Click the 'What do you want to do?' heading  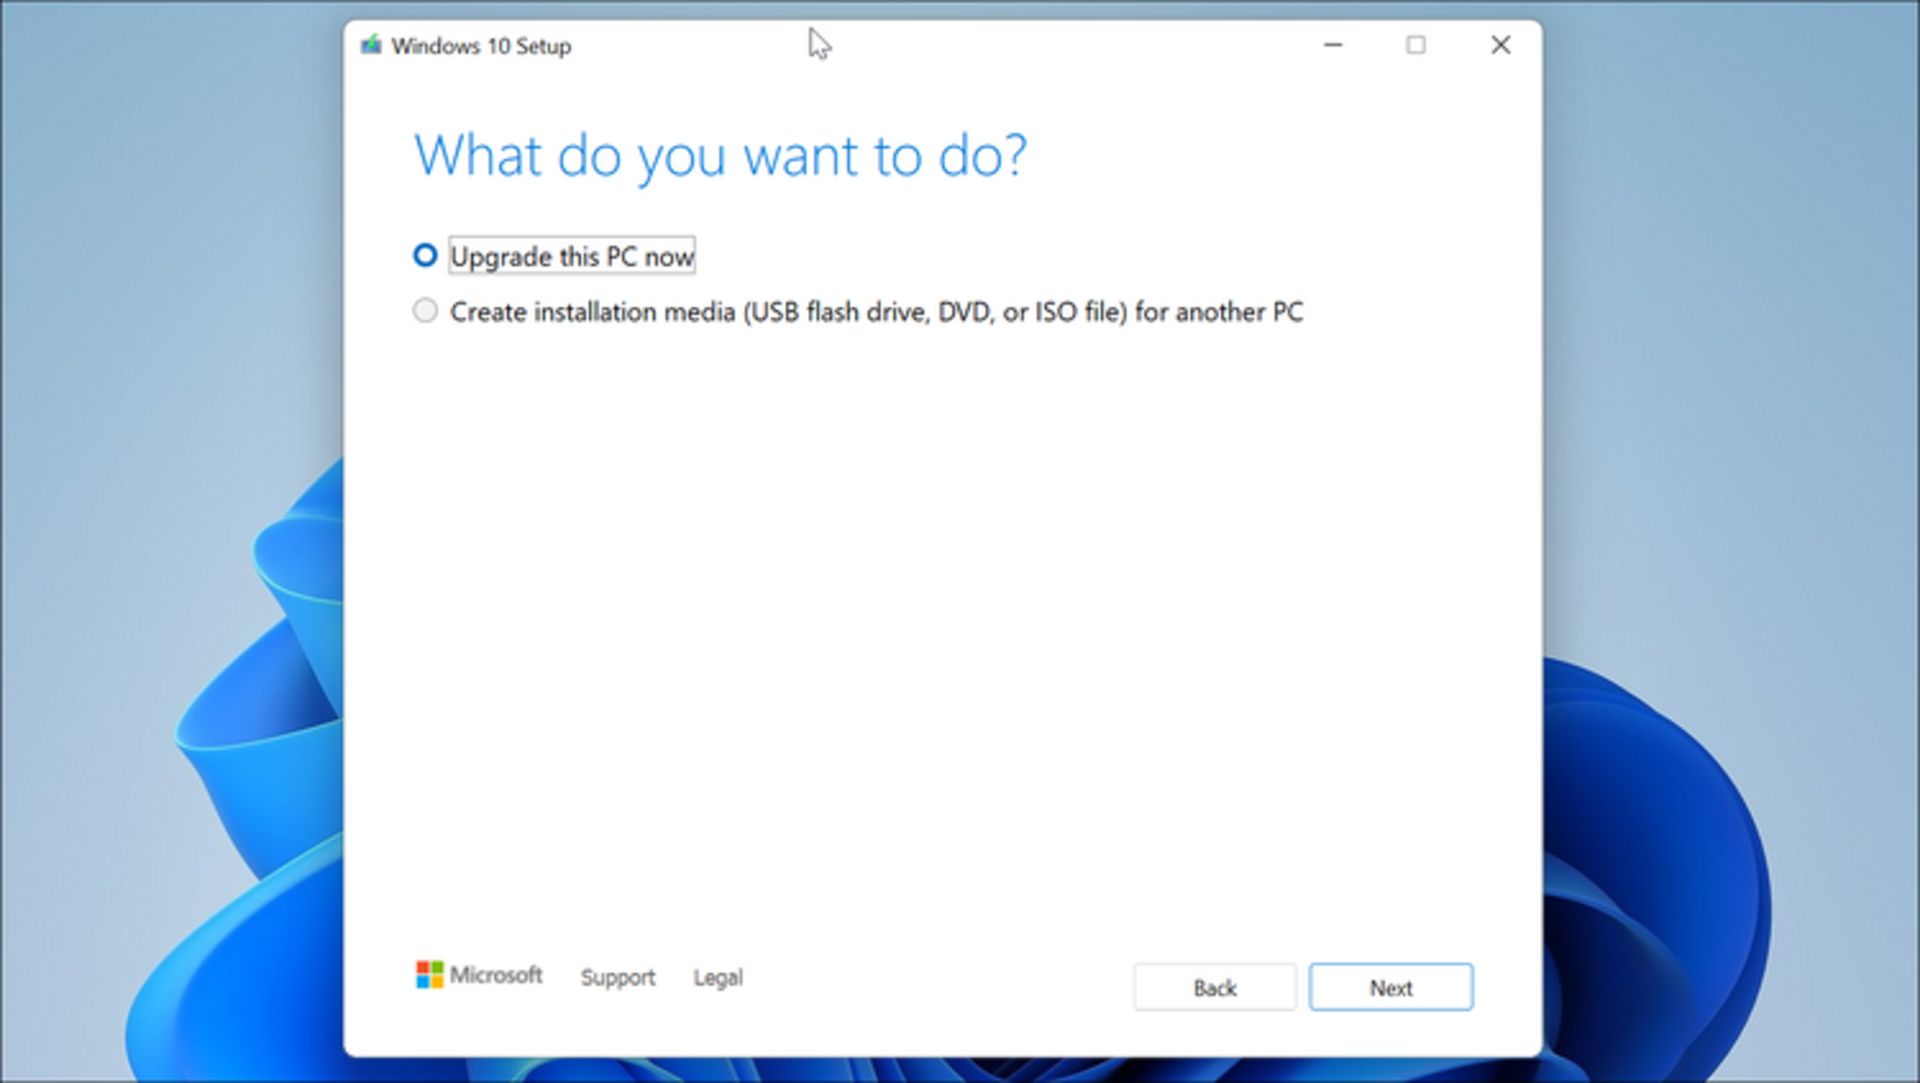coord(720,155)
